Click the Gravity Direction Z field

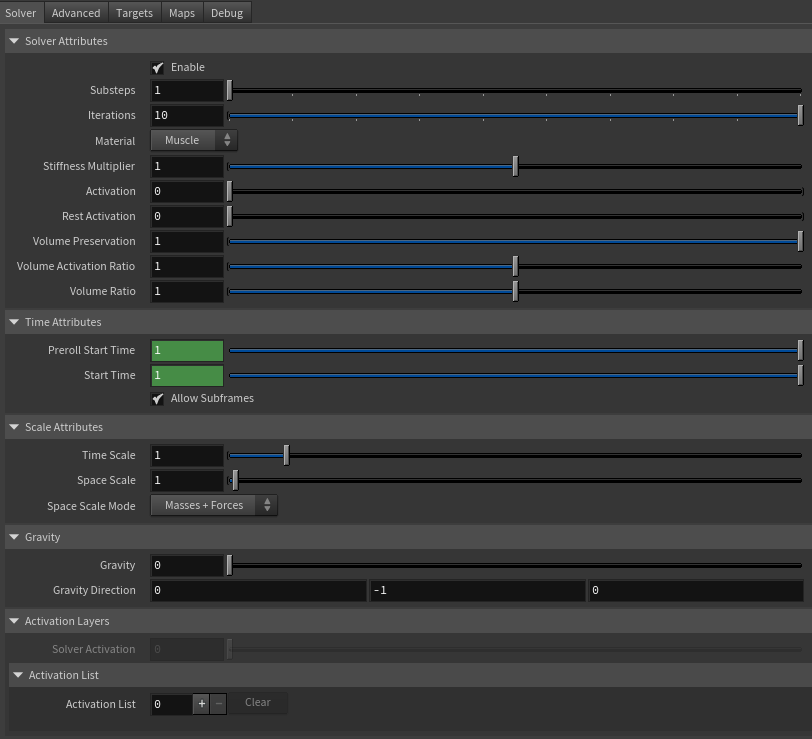pos(696,590)
